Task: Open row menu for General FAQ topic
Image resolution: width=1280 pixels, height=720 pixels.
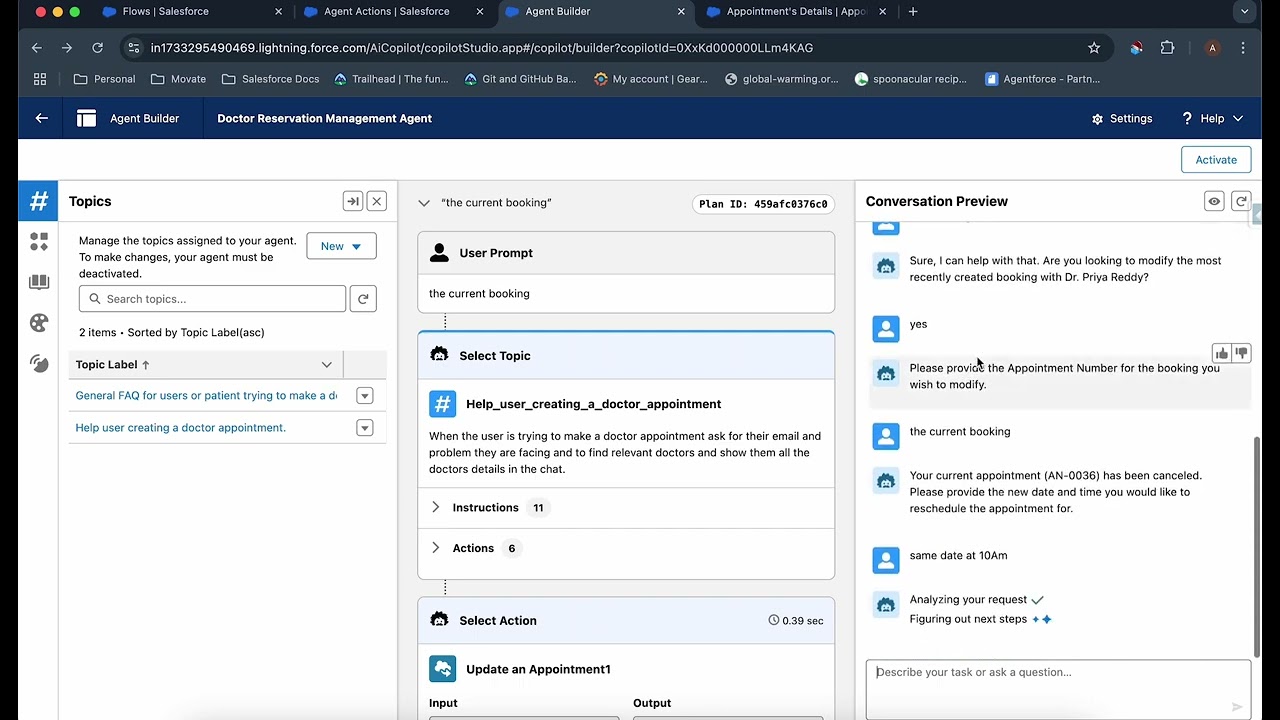Action: 364,396
